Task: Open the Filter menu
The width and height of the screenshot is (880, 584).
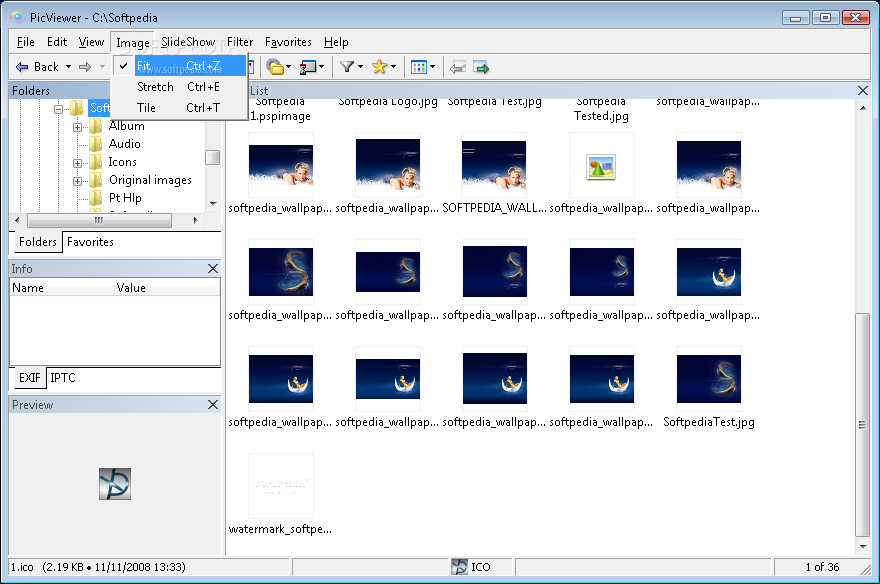Action: pyautogui.click(x=240, y=42)
